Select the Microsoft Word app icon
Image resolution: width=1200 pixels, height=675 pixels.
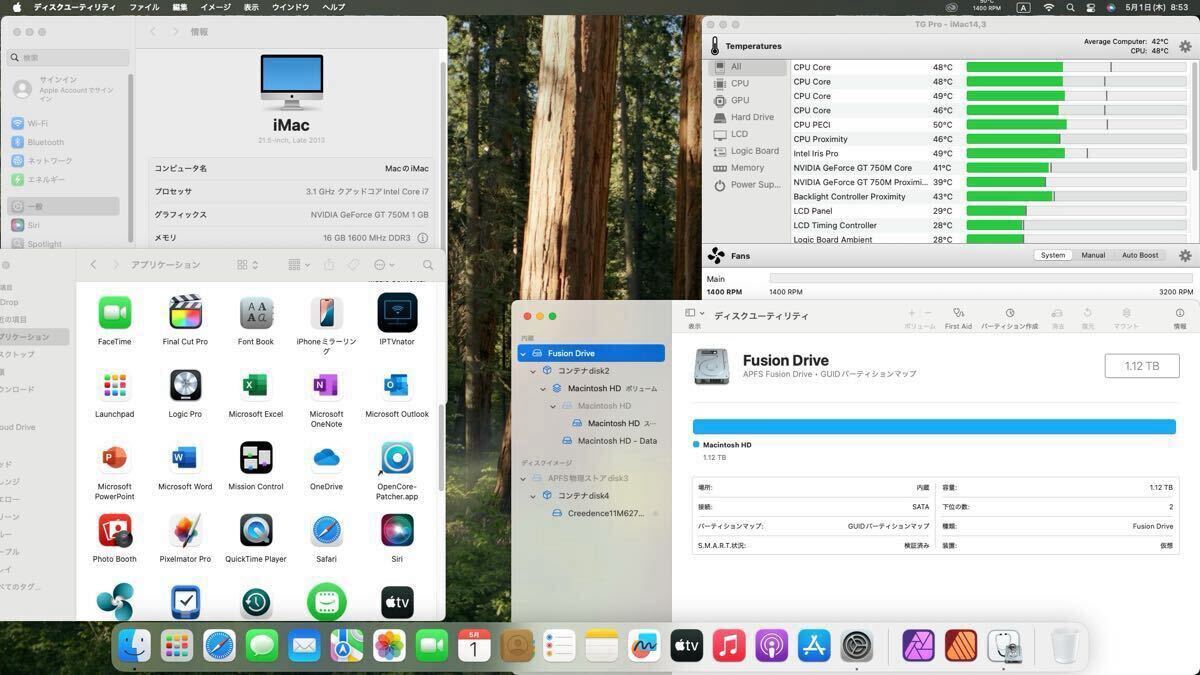(x=185, y=458)
